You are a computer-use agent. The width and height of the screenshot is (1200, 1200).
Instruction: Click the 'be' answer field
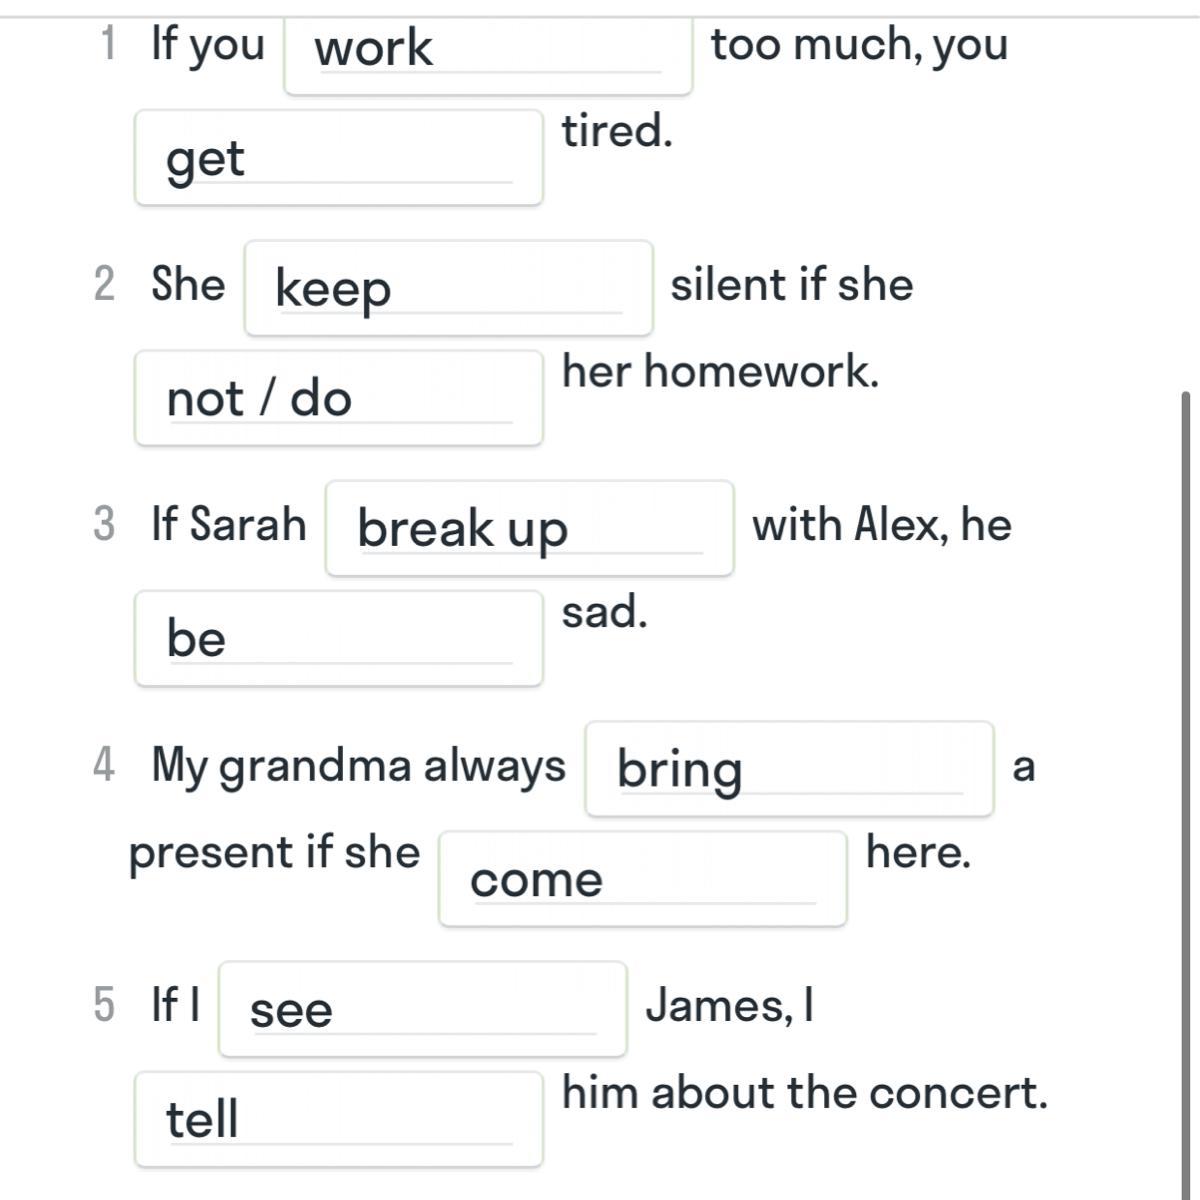[339, 638]
